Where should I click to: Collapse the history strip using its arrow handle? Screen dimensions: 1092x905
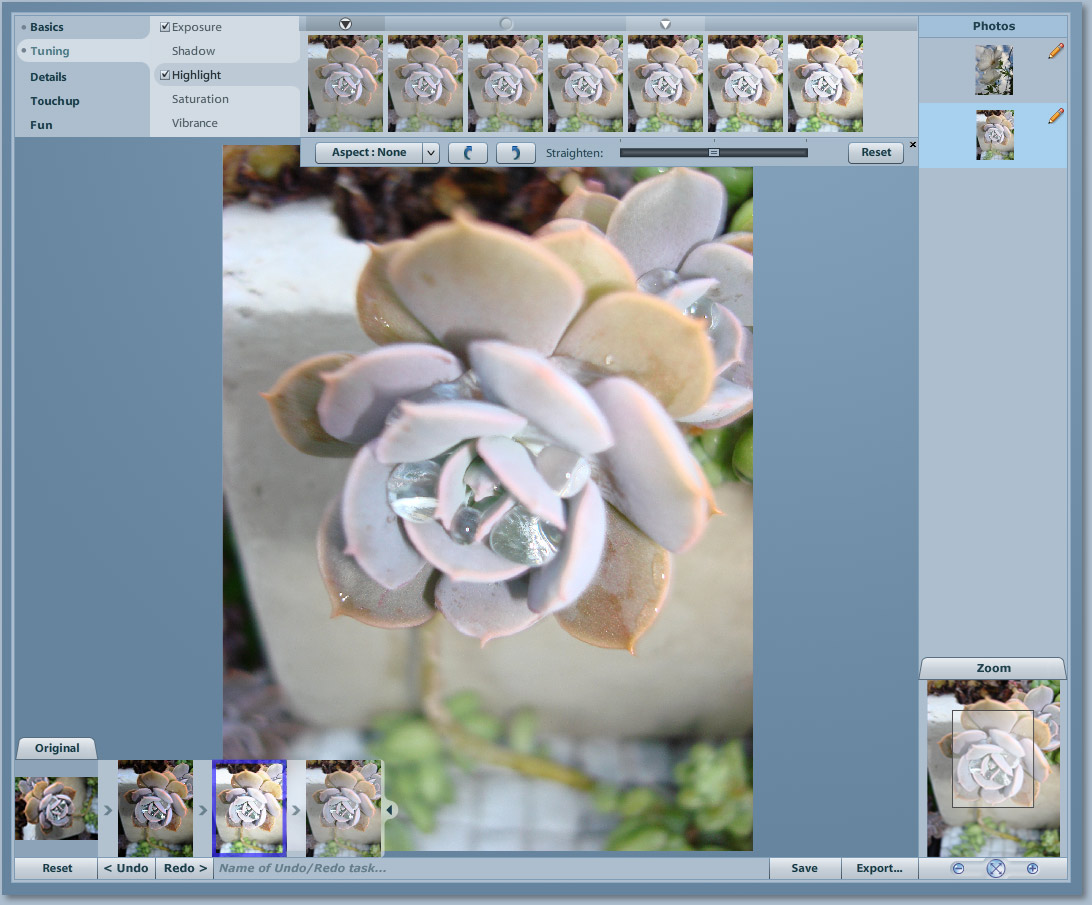[390, 809]
